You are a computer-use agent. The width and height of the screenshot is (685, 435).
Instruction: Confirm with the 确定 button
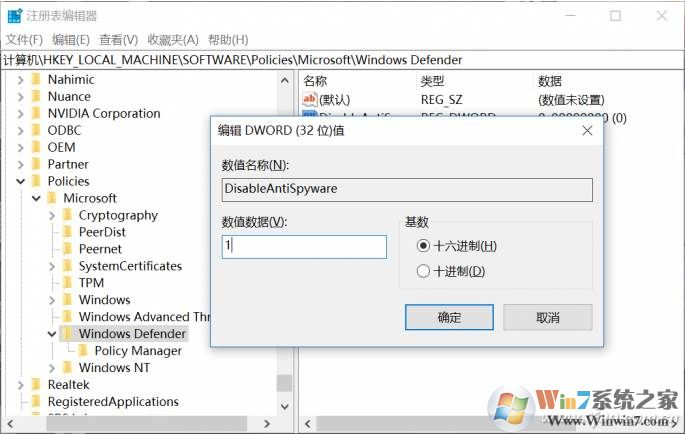(449, 318)
